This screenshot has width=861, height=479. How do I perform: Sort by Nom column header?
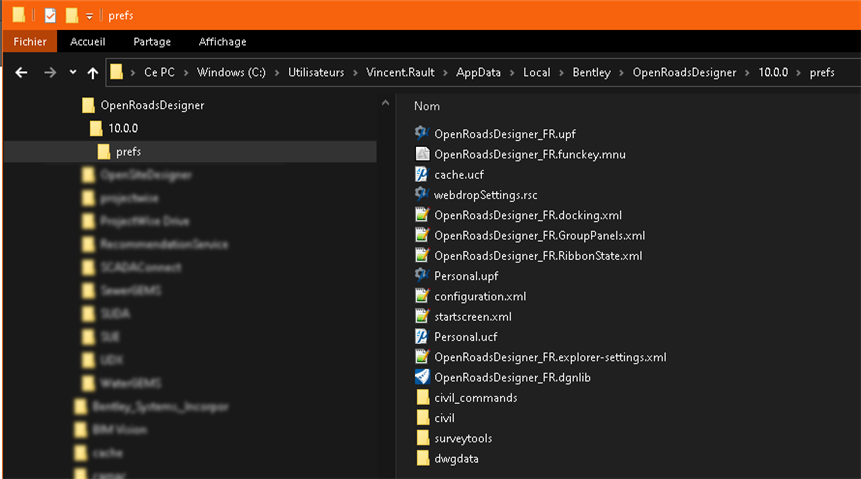coord(427,107)
